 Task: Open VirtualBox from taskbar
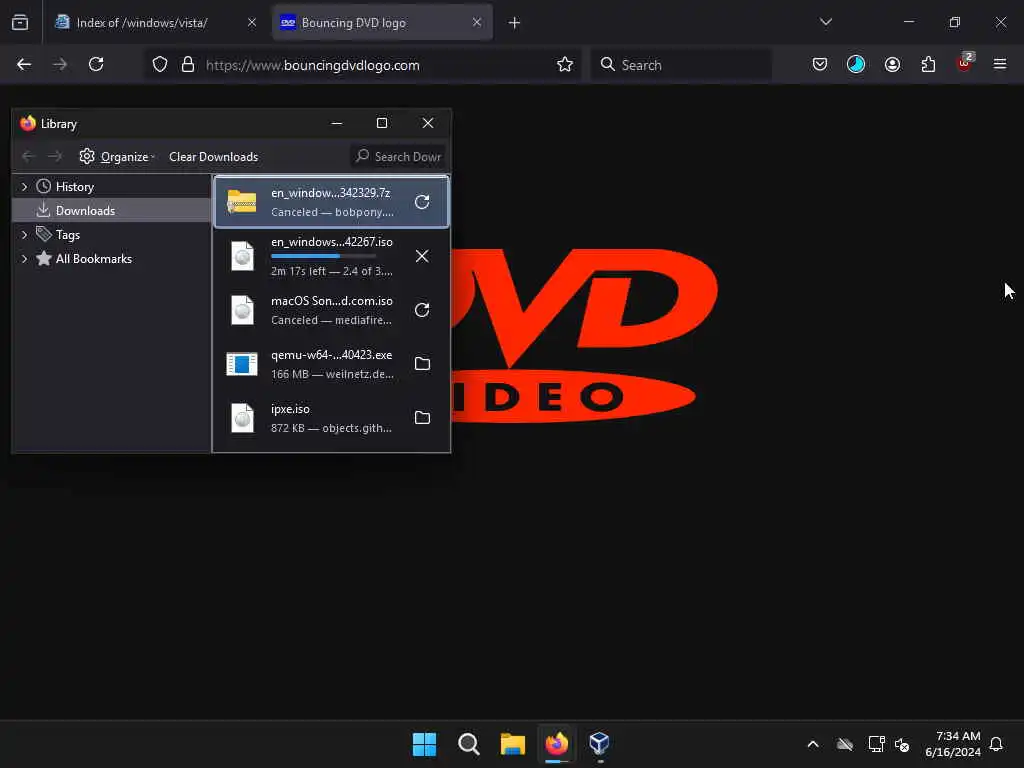(600, 744)
